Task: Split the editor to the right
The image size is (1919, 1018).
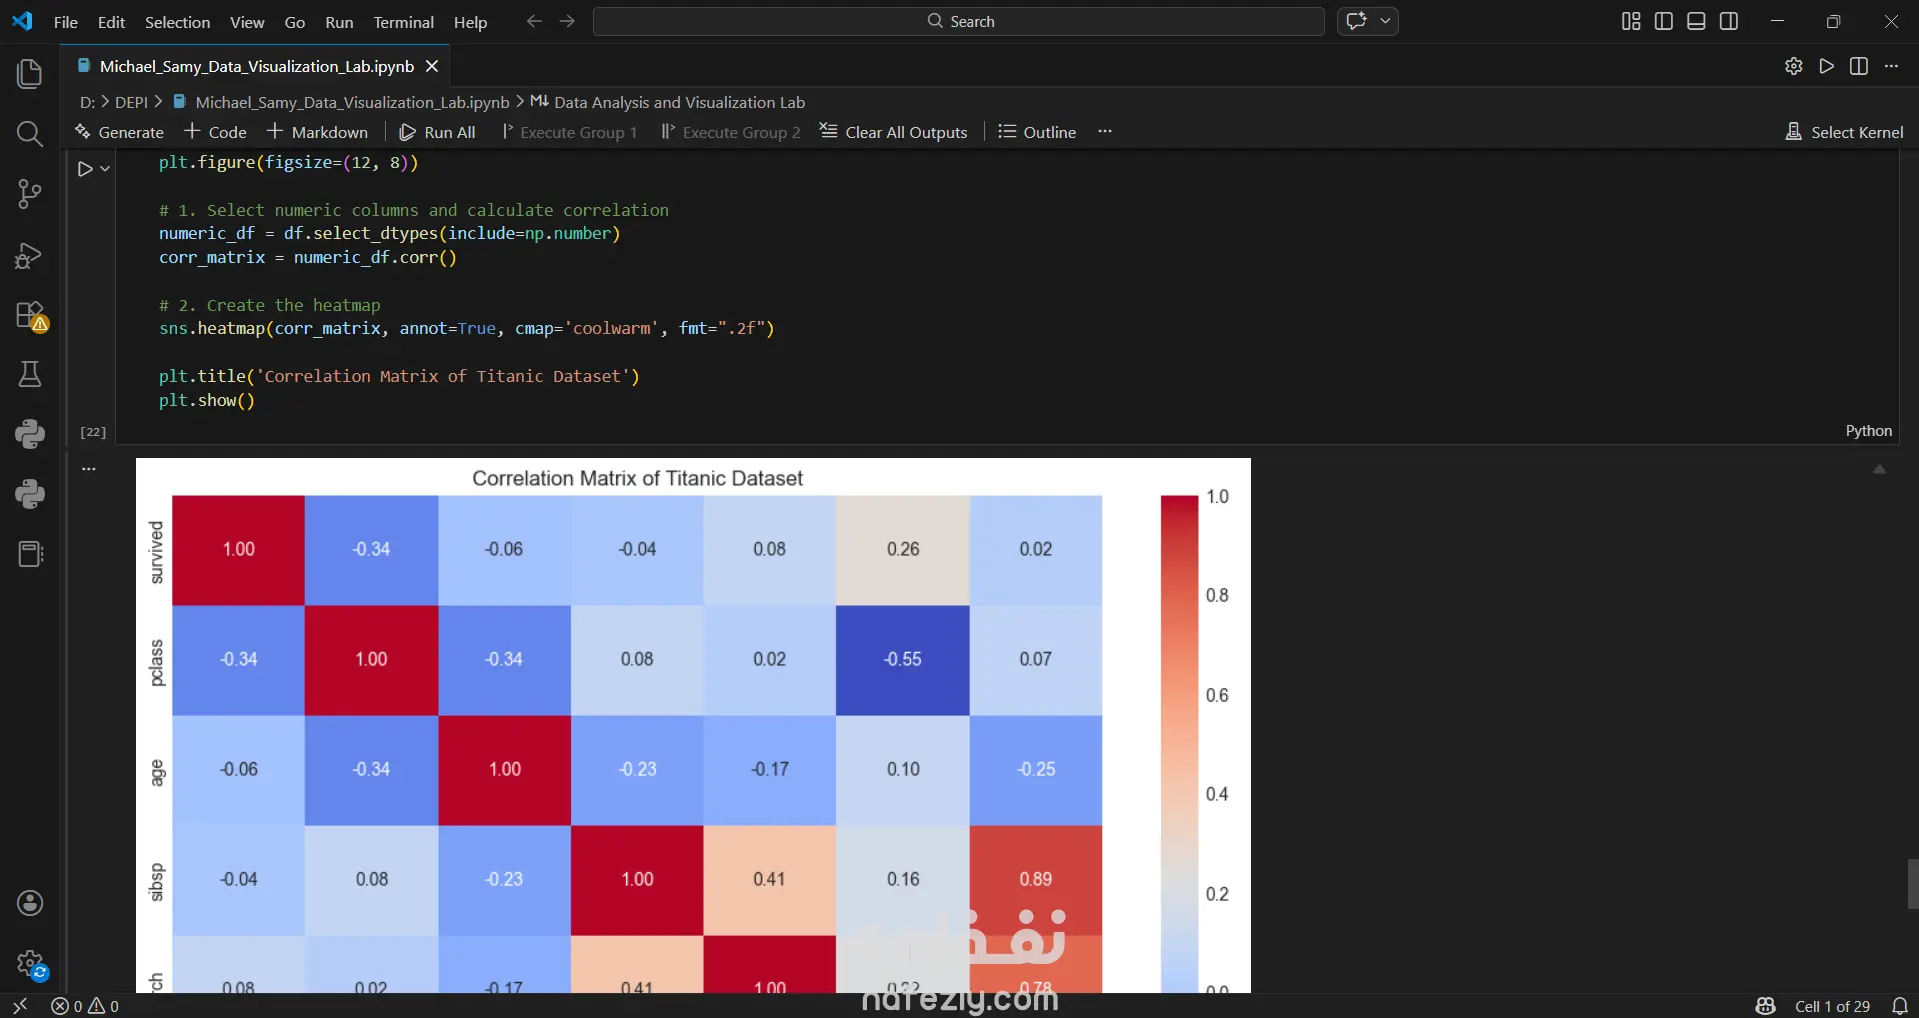Action: pos(1859,66)
